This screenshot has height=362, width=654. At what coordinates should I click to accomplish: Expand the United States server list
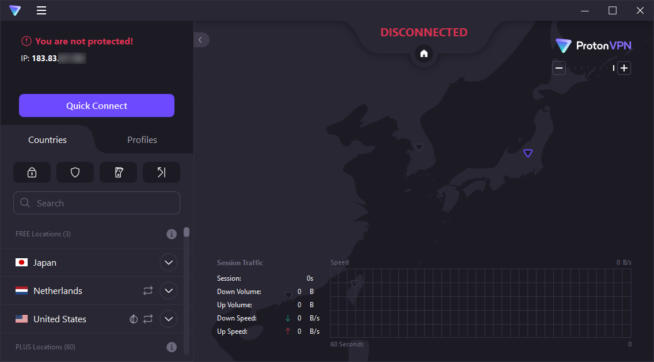point(169,319)
